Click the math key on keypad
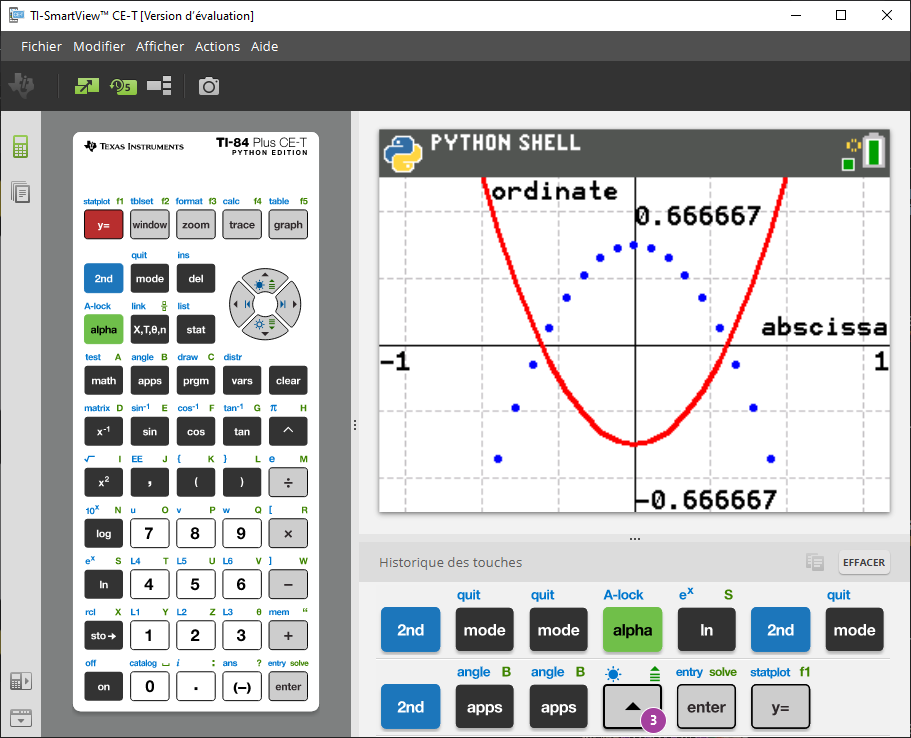Viewport: 911px width, 738px height. [x=103, y=381]
